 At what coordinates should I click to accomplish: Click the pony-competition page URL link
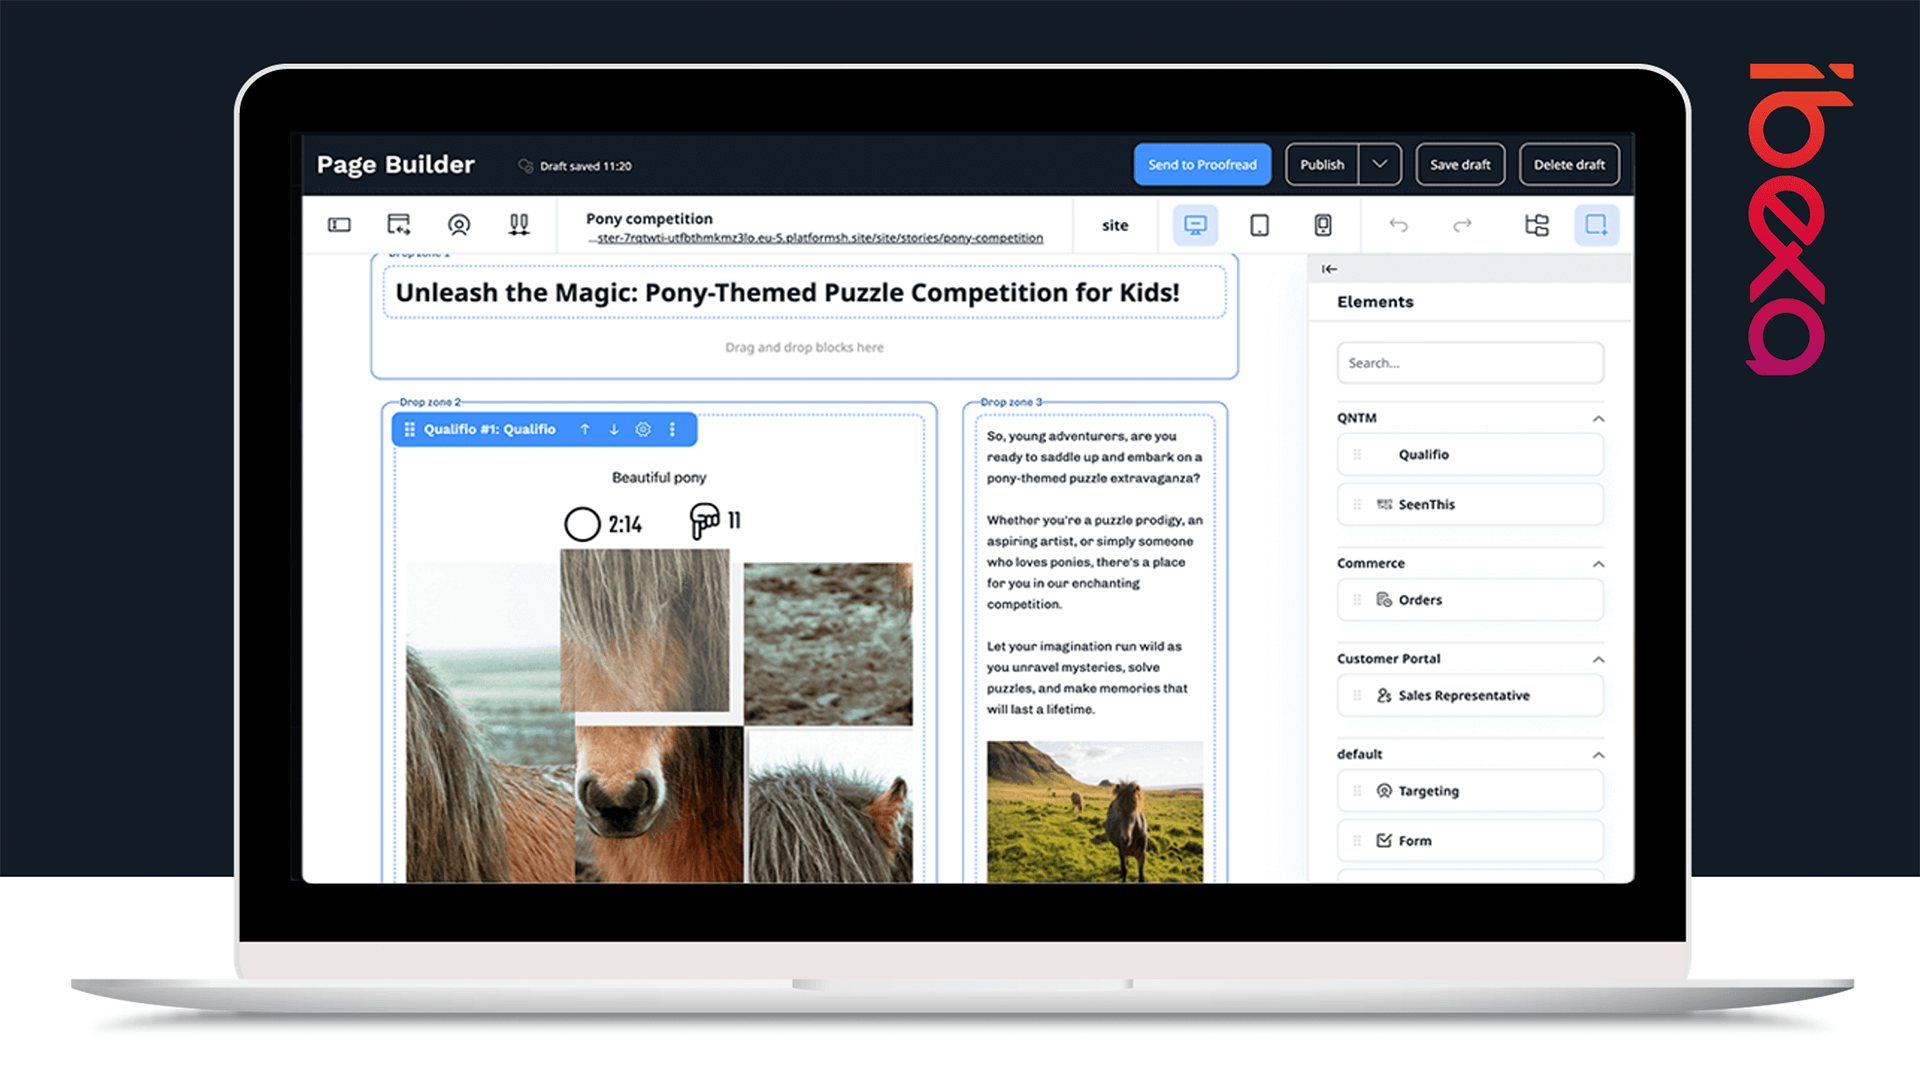816,238
